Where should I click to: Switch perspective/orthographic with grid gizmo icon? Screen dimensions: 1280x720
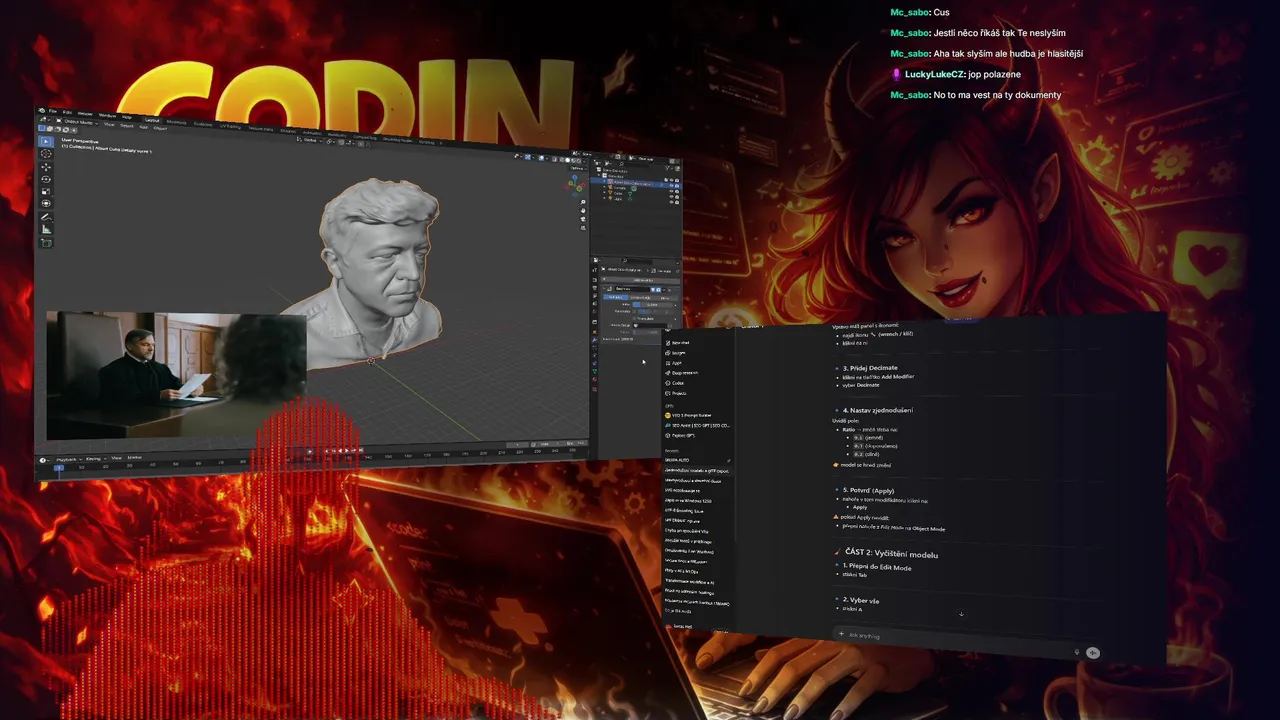point(583,228)
